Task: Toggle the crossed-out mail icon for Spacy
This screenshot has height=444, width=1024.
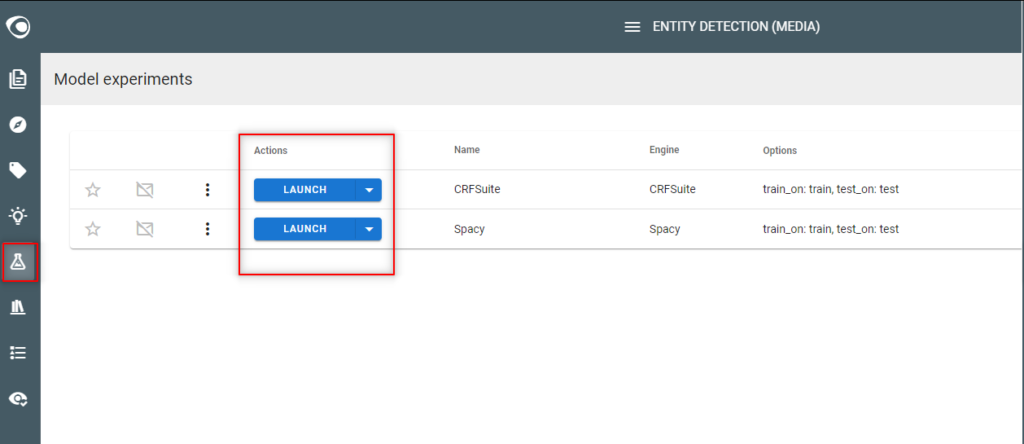Action: tap(144, 229)
